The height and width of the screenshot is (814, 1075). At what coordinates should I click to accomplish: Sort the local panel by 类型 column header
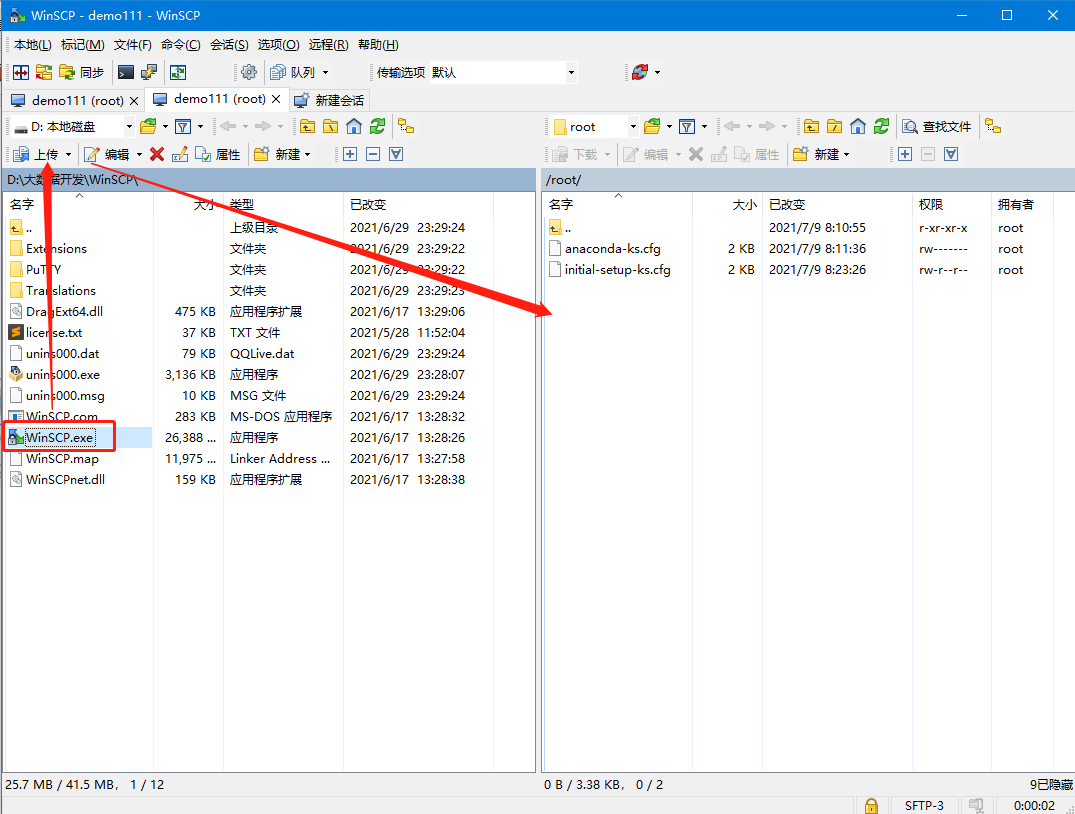click(283, 204)
